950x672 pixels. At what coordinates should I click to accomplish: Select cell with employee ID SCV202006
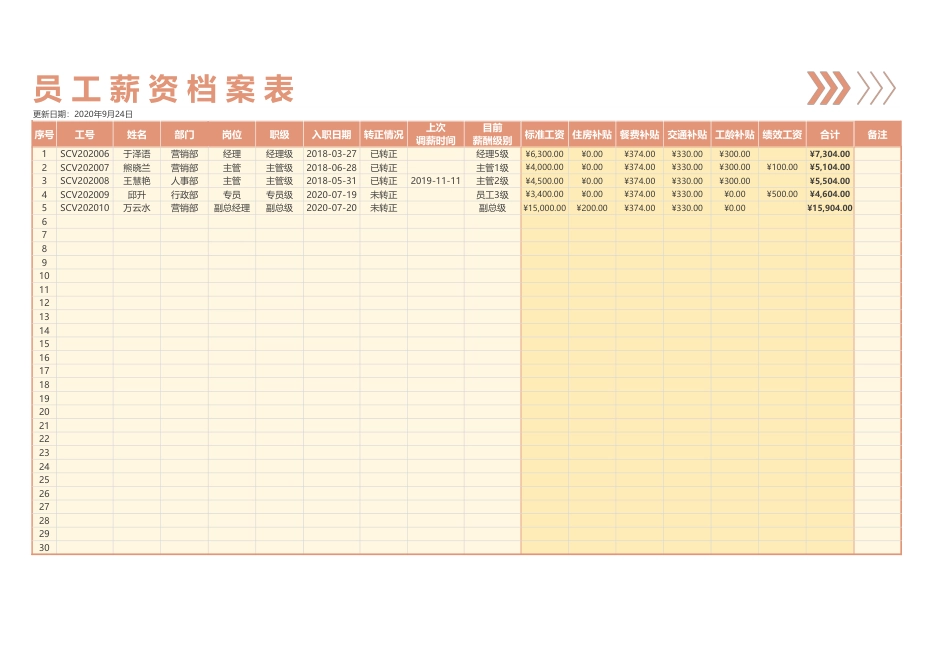[84, 154]
